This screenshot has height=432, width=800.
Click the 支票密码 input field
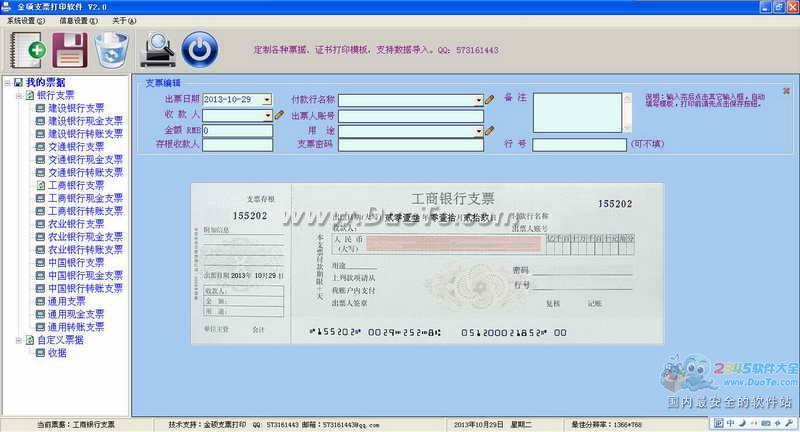pos(411,145)
